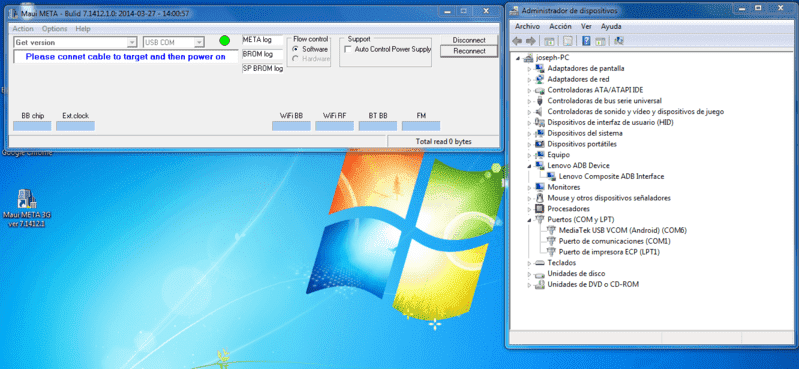Click the Controladoras de sonido category icon
The height and width of the screenshot is (369, 799).
(x=540, y=112)
